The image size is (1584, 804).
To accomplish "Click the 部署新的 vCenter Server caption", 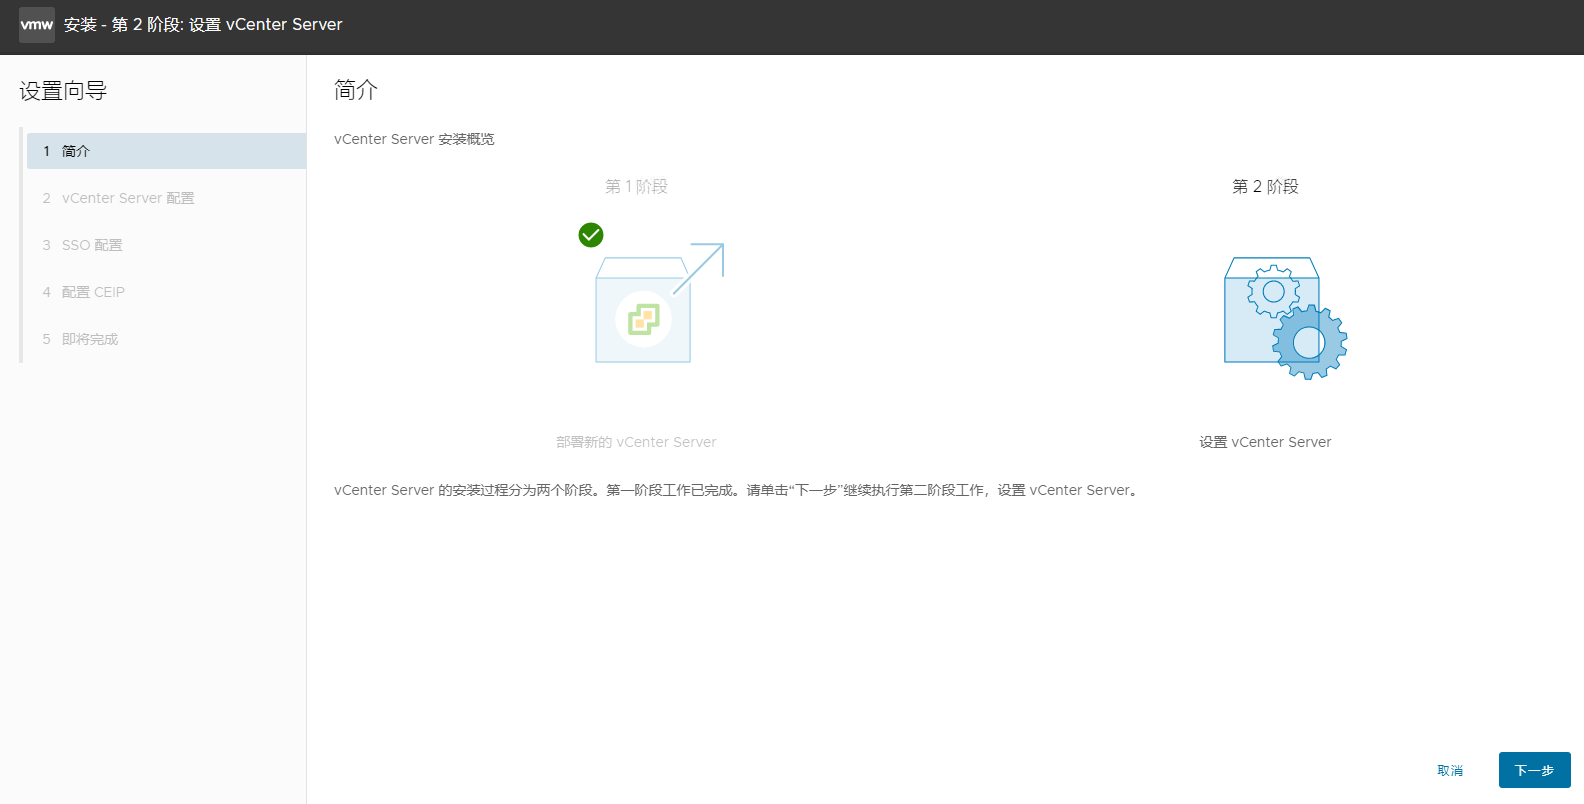I will [x=636, y=442].
